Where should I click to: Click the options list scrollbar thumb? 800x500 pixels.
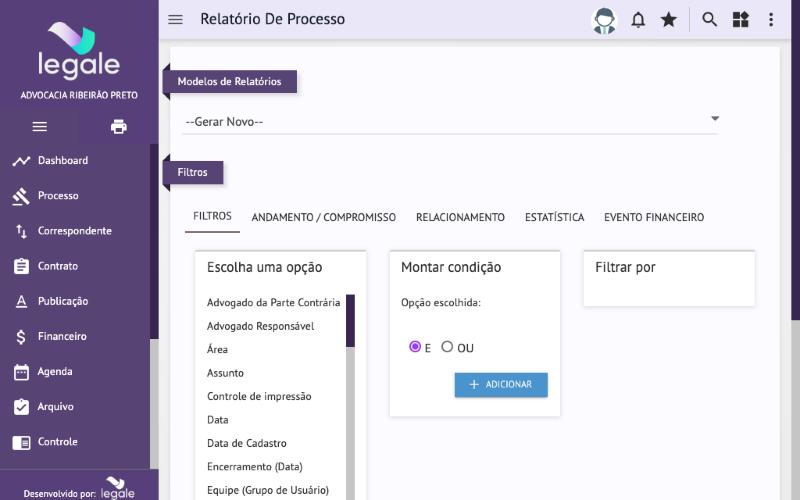point(351,321)
